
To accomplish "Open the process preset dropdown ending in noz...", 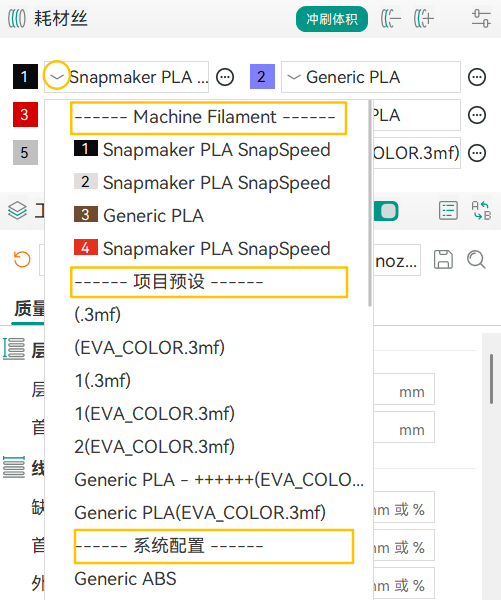I will coord(397,260).
